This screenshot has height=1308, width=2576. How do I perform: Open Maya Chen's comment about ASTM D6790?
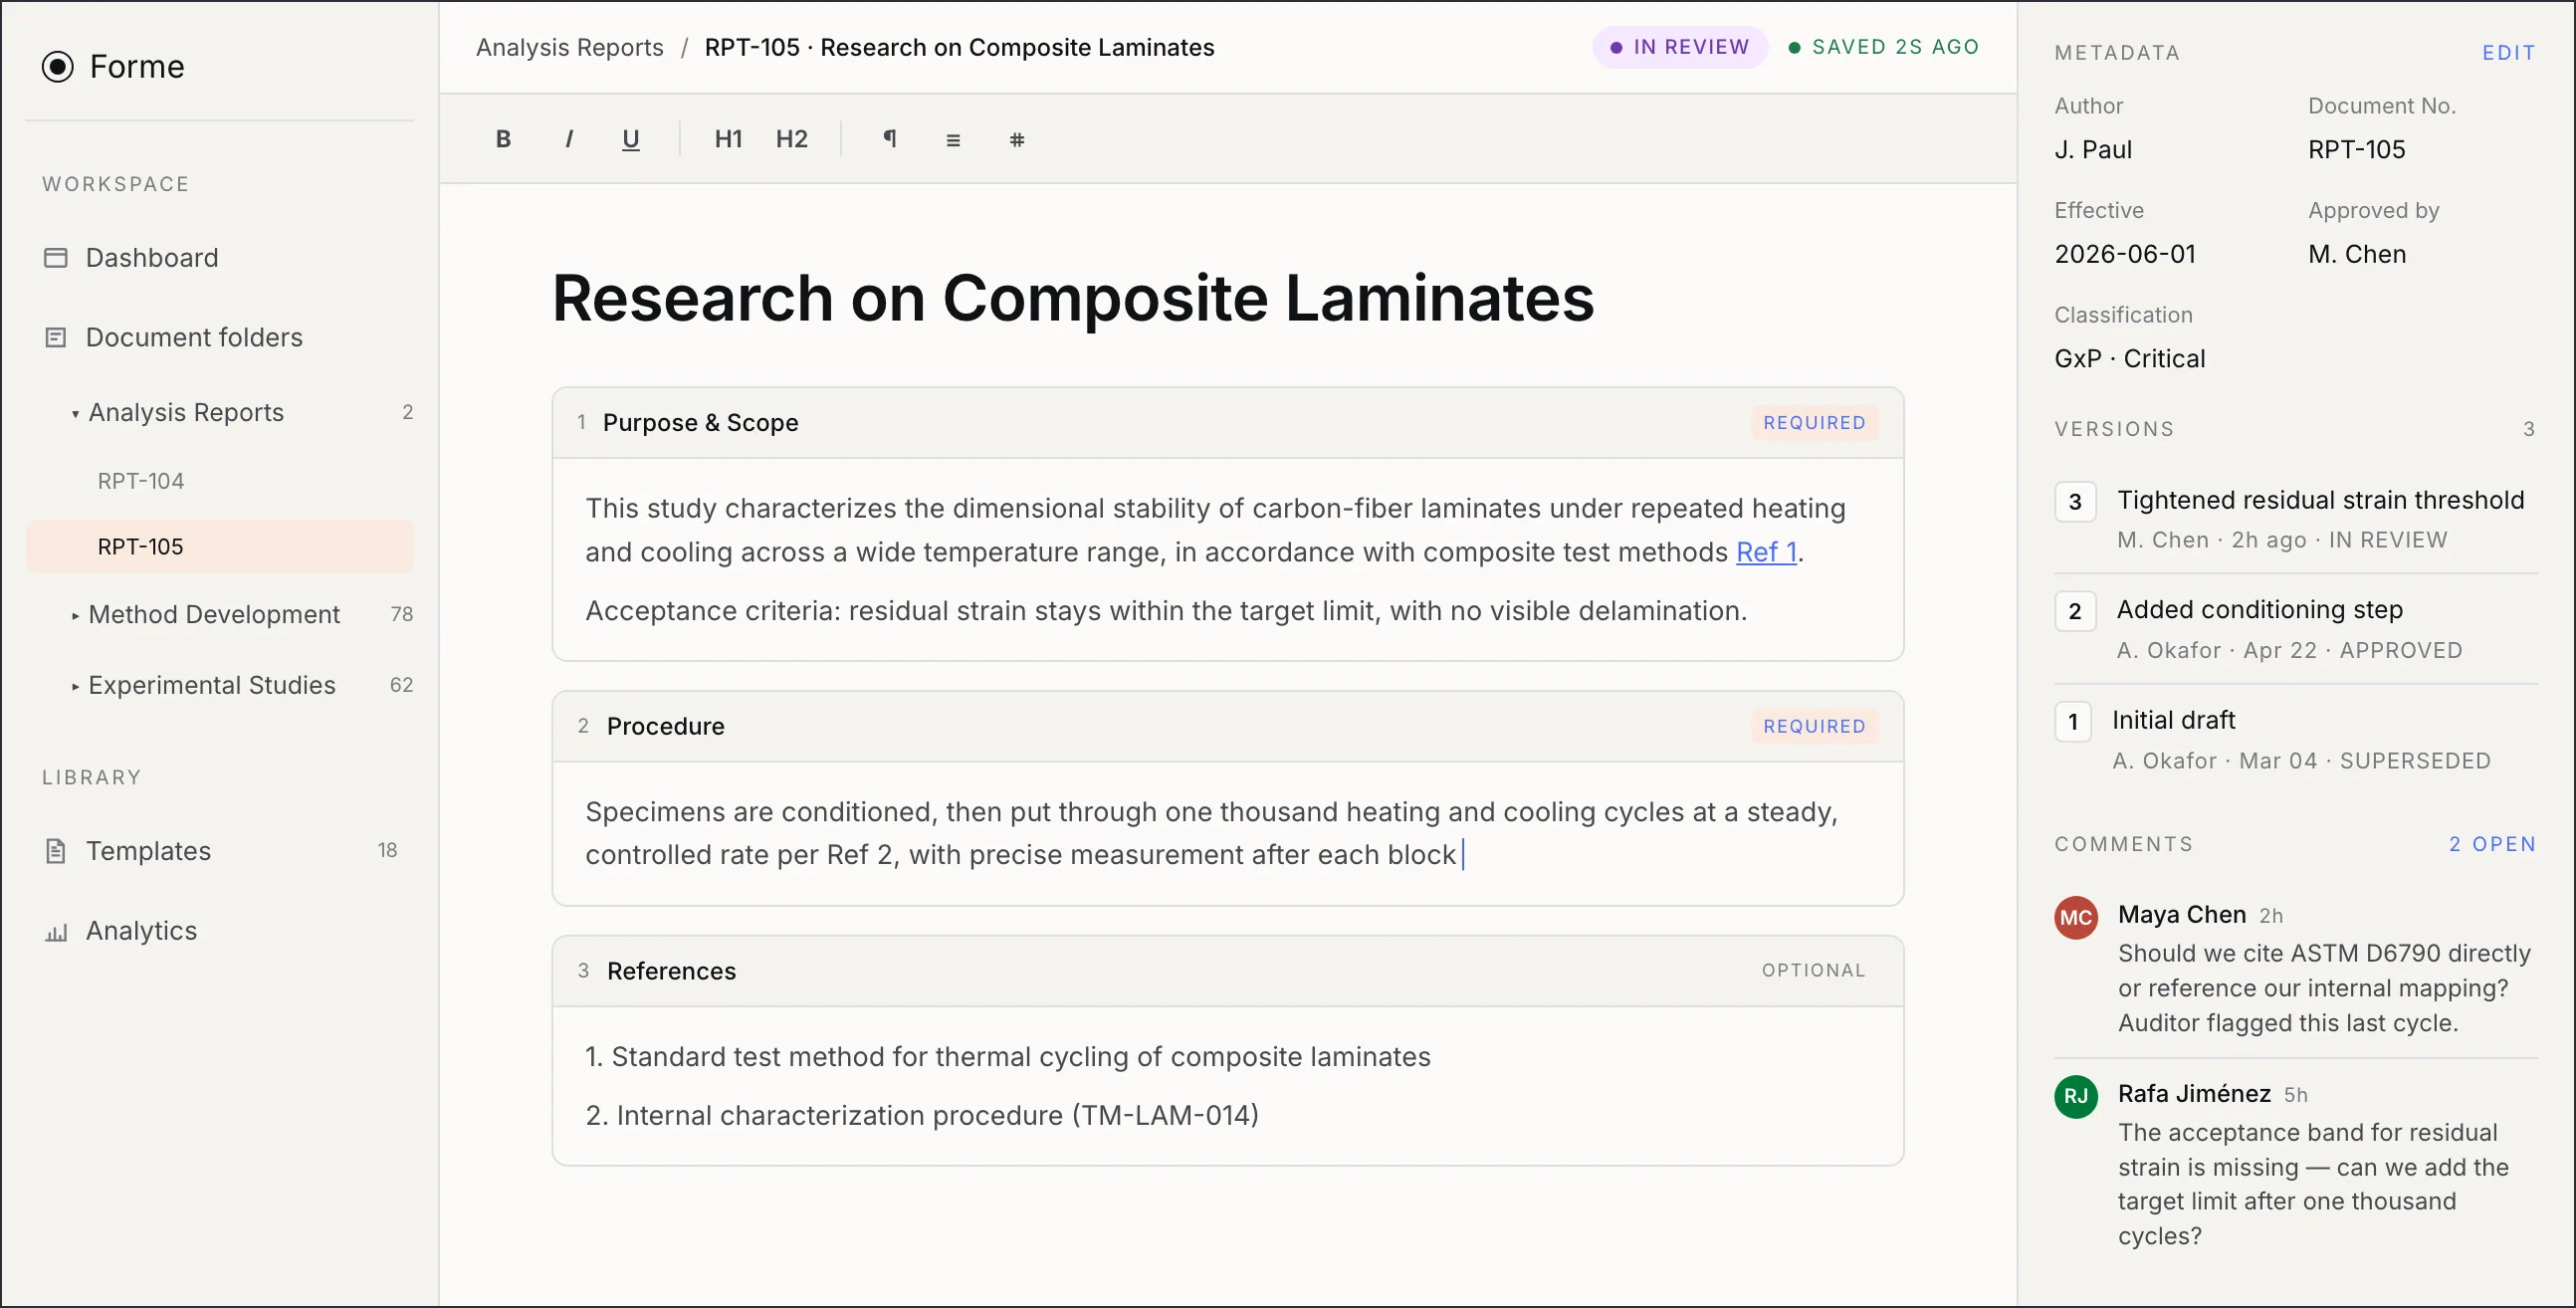2324,988
